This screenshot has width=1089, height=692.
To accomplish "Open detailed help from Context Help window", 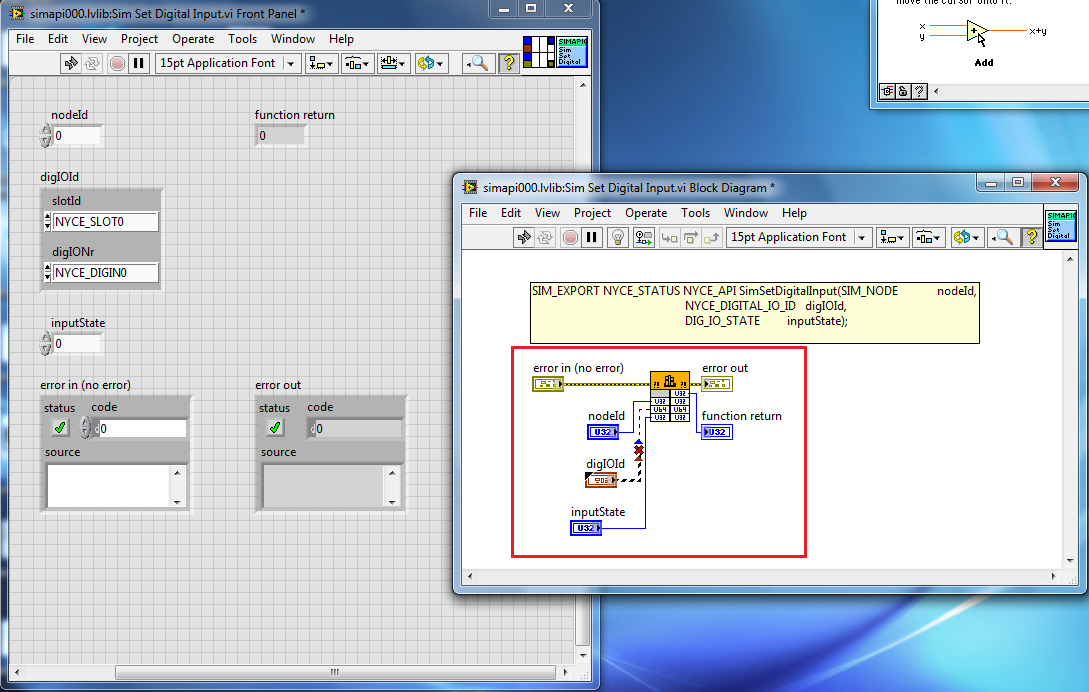I will [919, 91].
